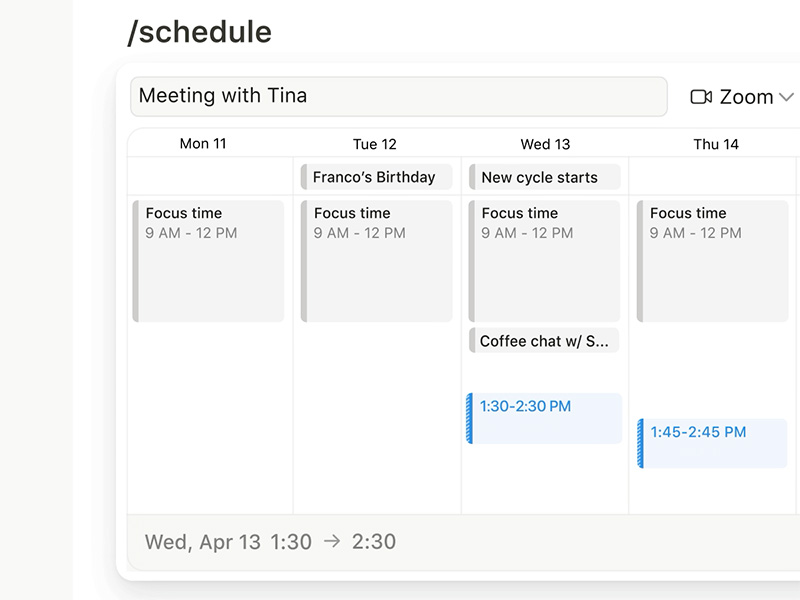Select the Tue 12 day header
The height and width of the screenshot is (600, 800).
point(375,144)
